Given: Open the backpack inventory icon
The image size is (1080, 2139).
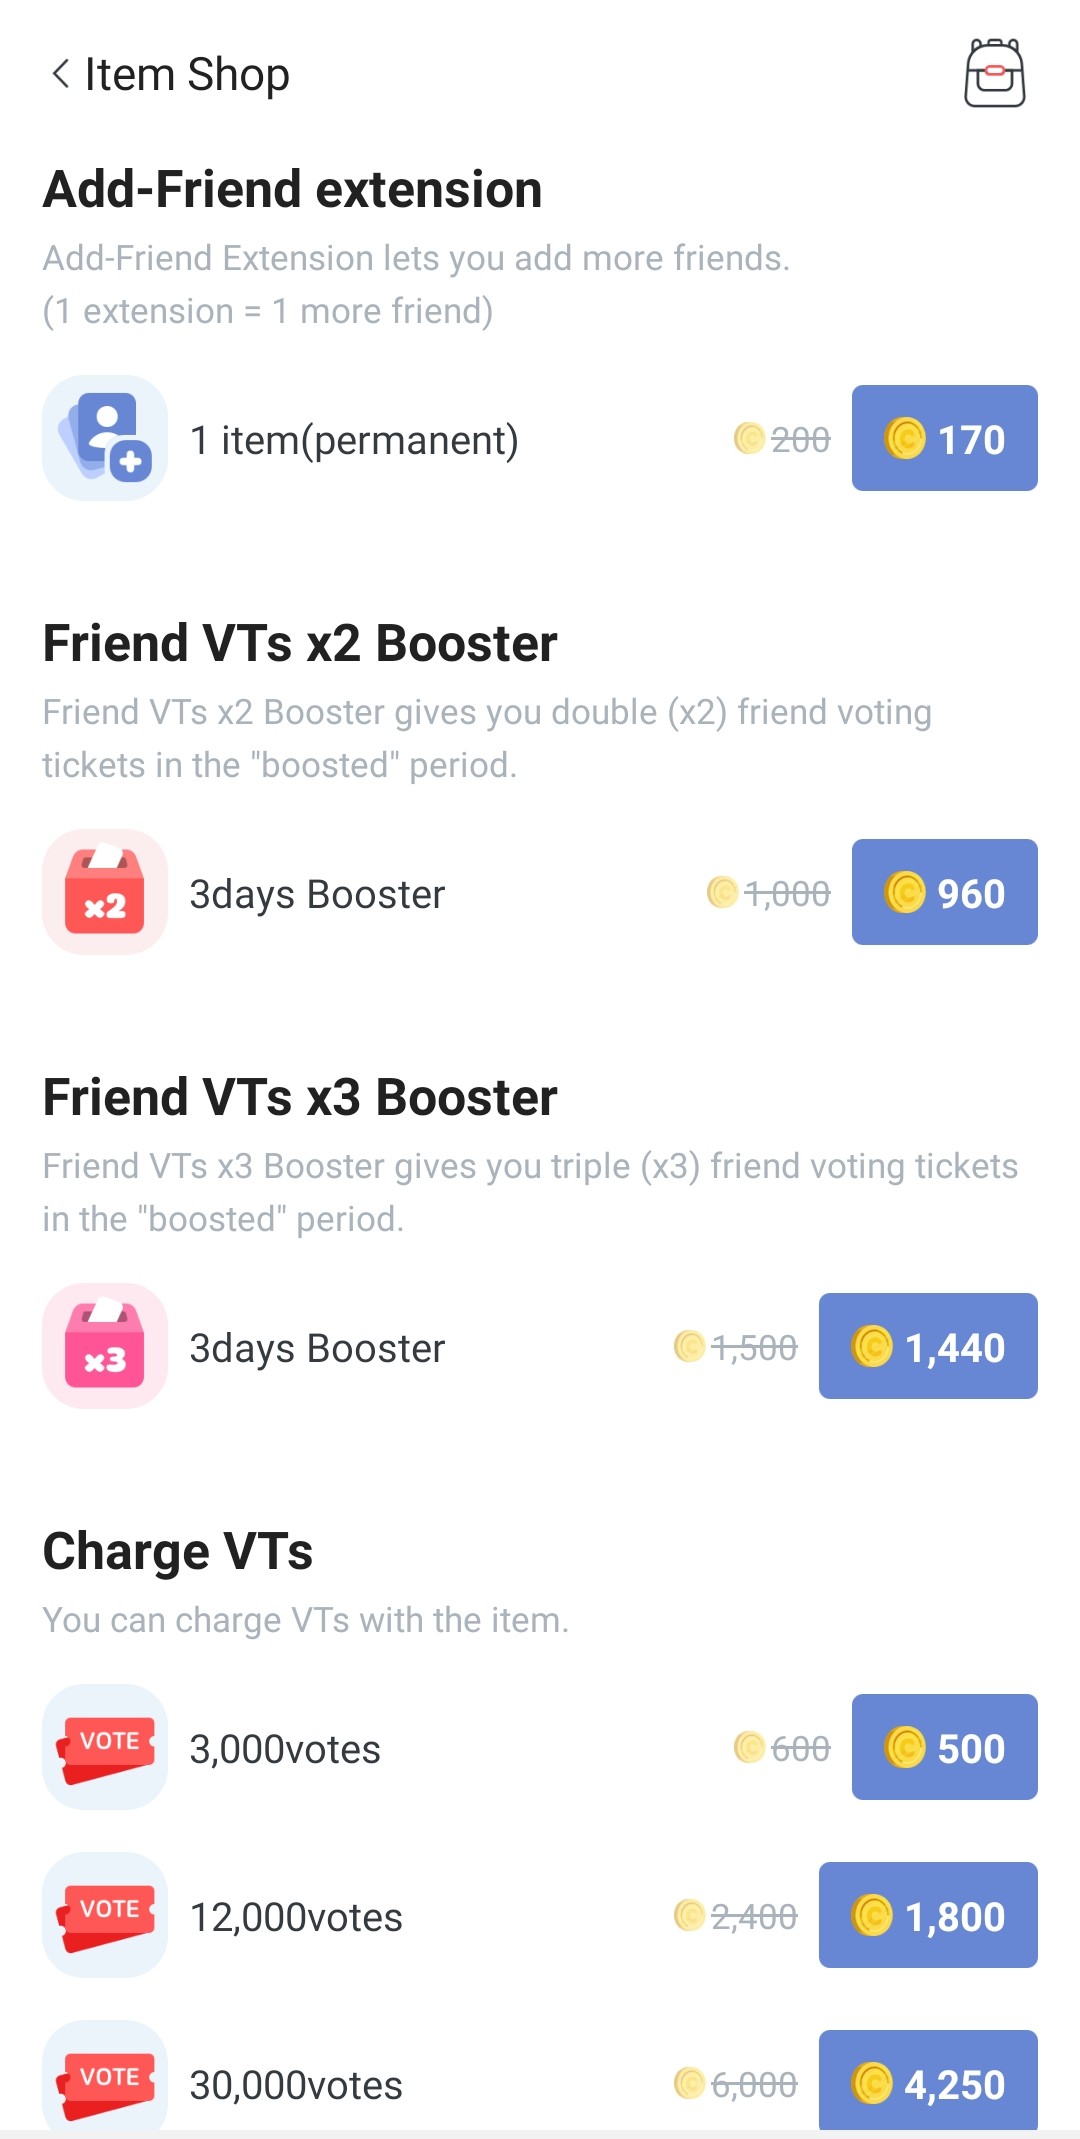Looking at the screenshot, I should (994, 73).
